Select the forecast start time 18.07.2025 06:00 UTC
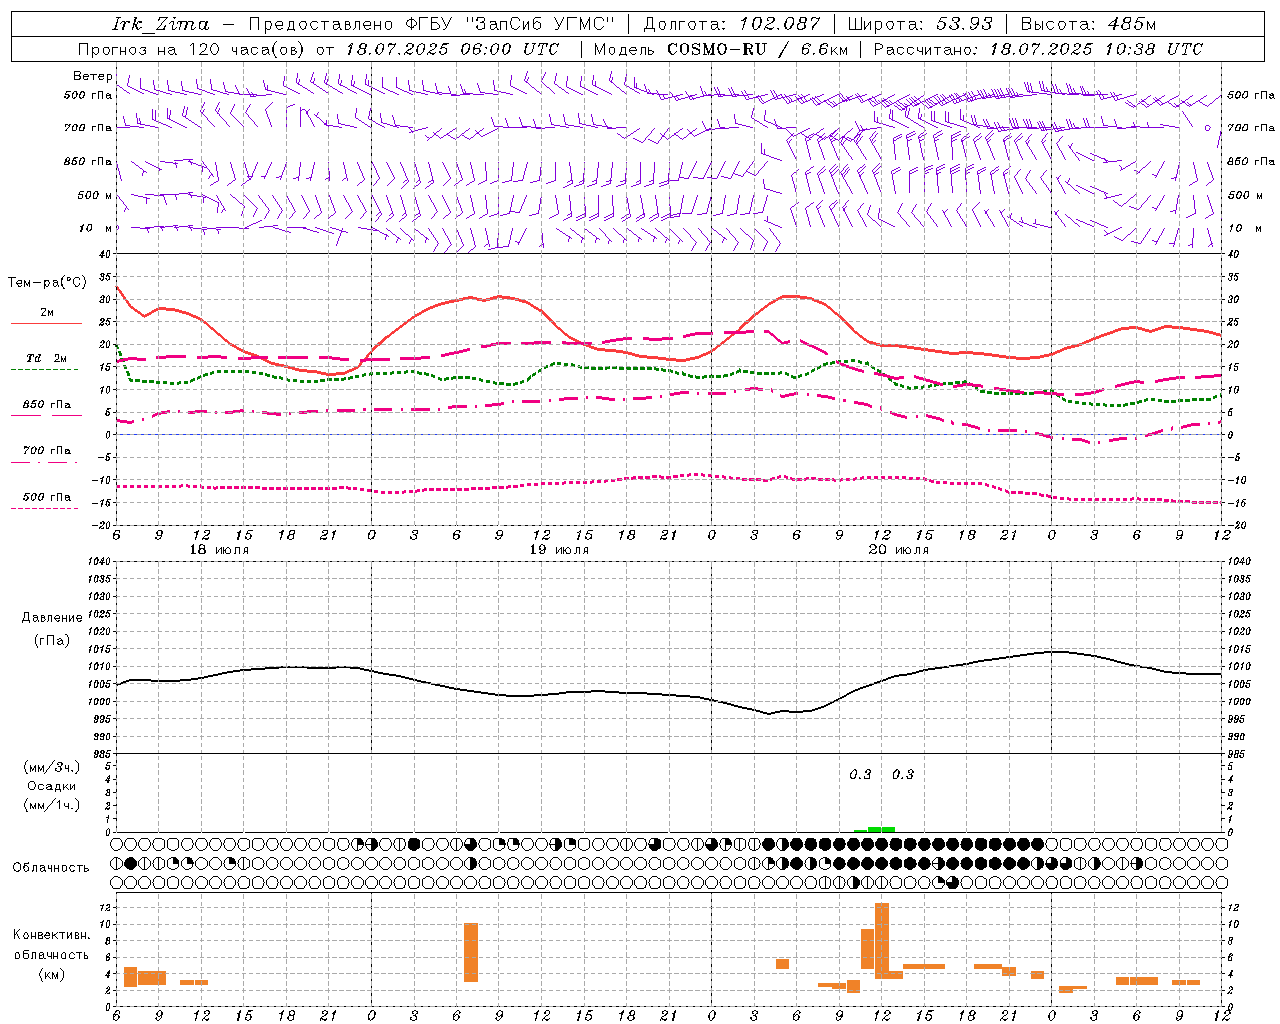The height and width of the screenshot is (1024, 1280). click(x=452, y=49)
